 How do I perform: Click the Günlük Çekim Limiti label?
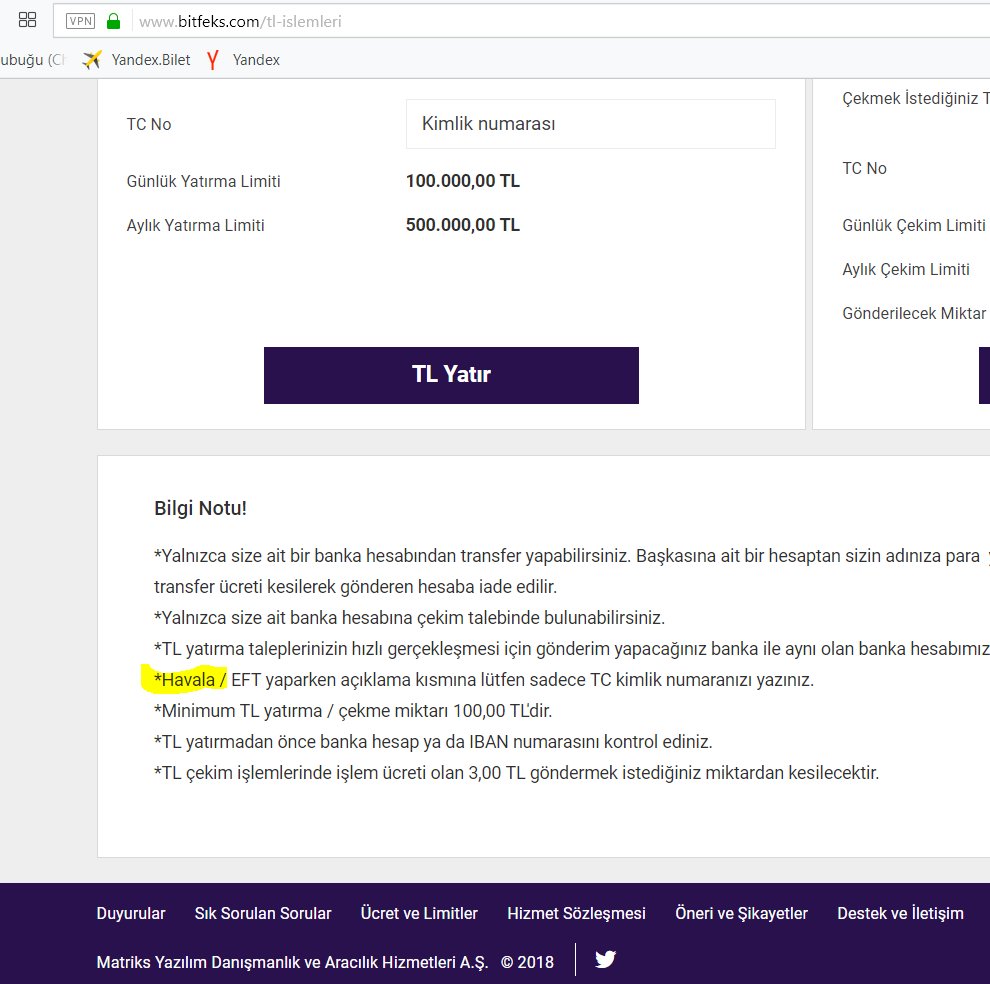coord(914,225)
